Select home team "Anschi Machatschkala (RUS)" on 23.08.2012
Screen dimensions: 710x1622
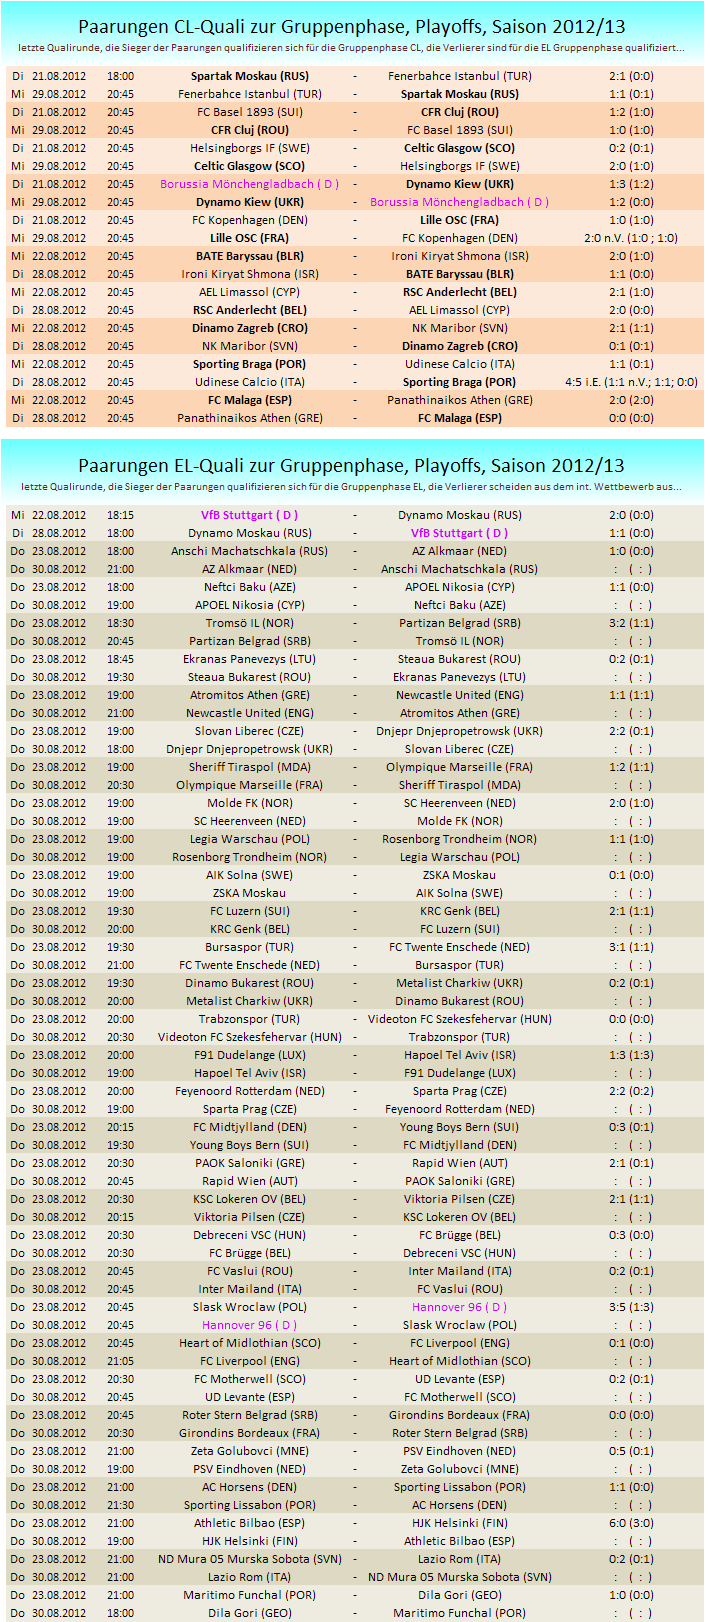(x=250, y=551)
